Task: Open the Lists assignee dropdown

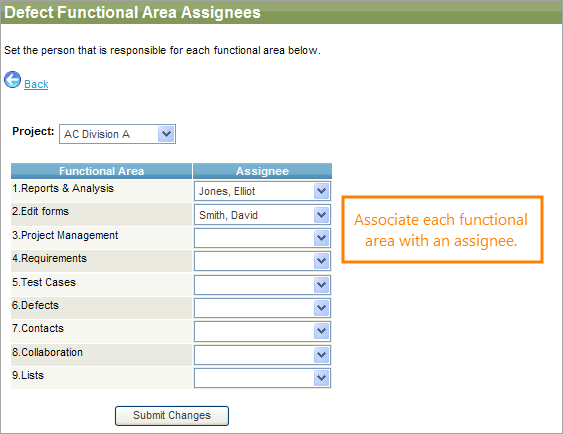Action: 262,378
